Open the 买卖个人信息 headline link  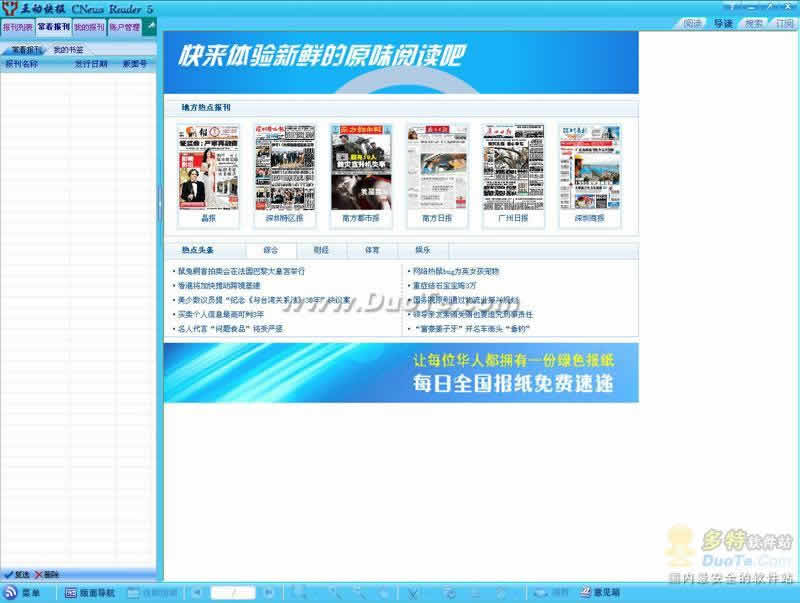click(x=220, y=314)
